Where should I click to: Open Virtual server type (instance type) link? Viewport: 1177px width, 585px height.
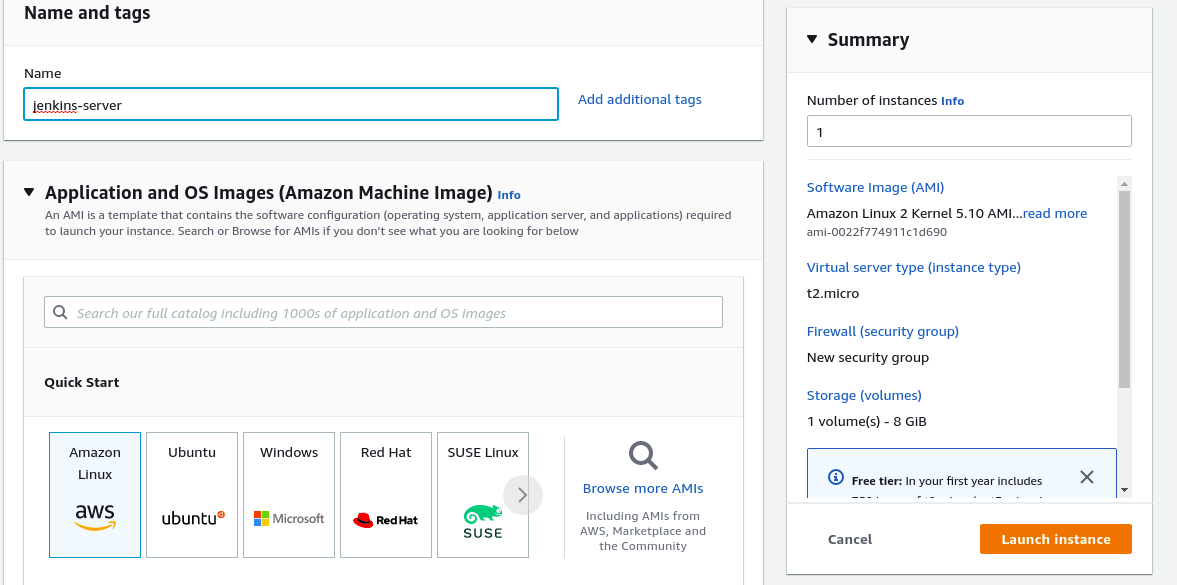(x=914, y=267)
